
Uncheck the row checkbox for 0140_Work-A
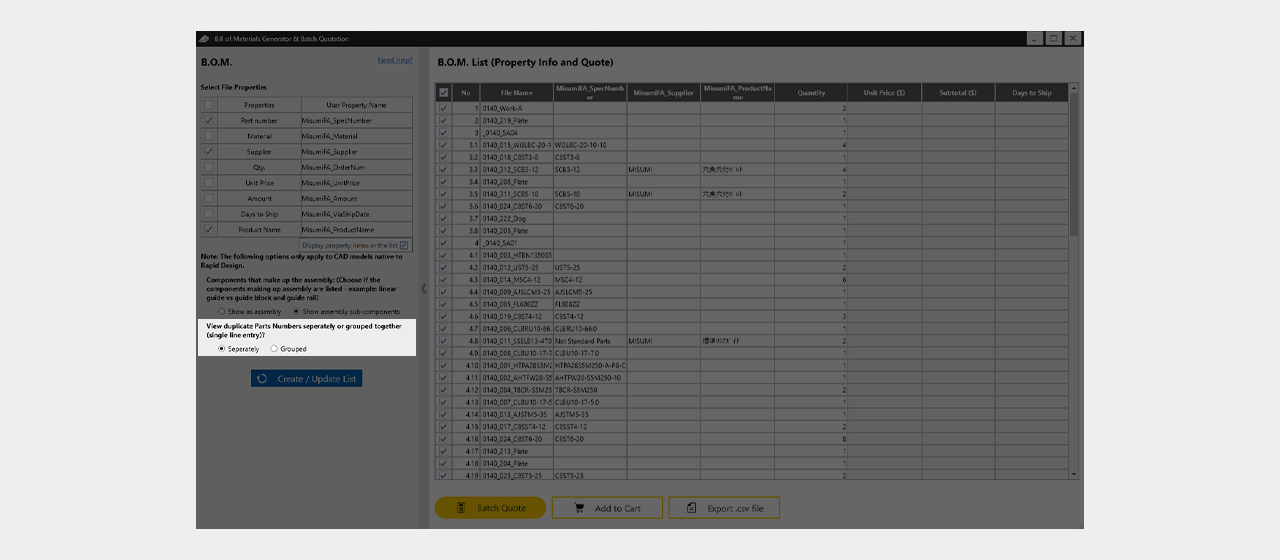coord(444,108)
